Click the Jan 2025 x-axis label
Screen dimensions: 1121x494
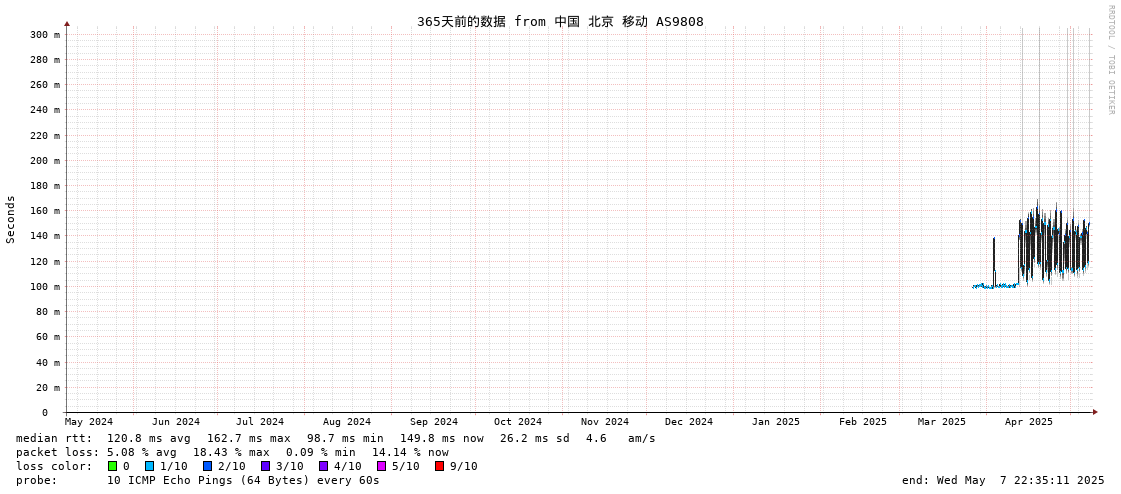(x=776, y=422)
